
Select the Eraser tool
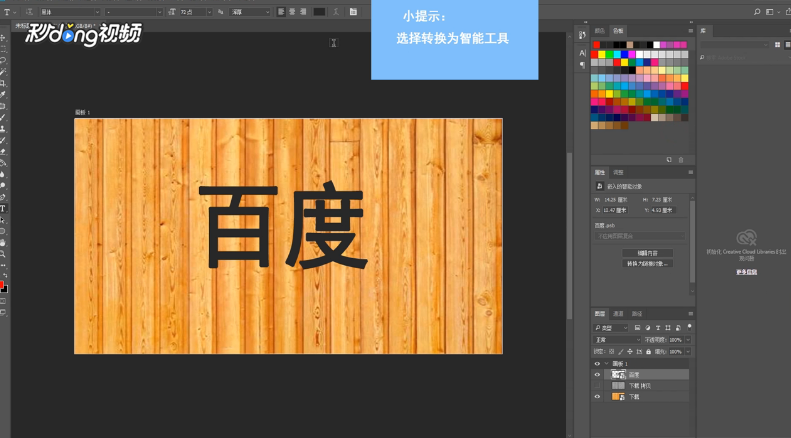pos(3,151)
